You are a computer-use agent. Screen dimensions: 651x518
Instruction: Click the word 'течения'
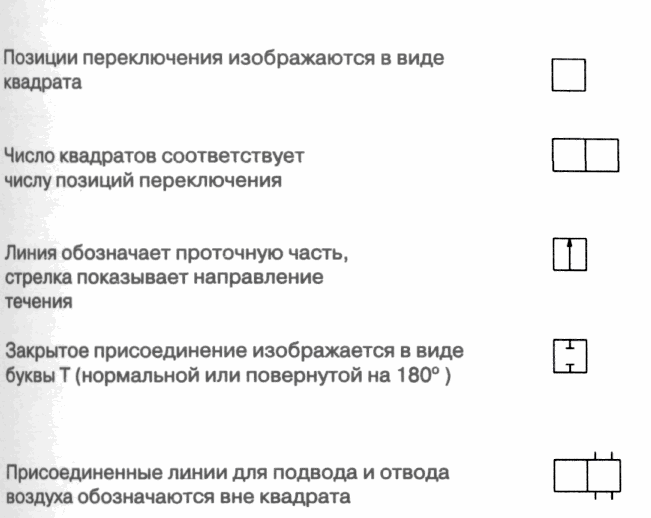coord(39,301)
